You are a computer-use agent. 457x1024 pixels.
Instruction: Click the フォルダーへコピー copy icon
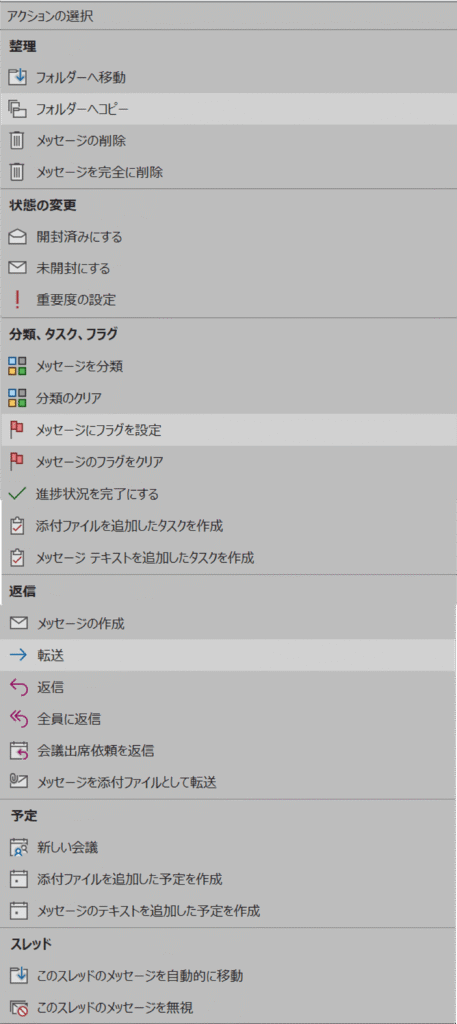click(18, 109)
